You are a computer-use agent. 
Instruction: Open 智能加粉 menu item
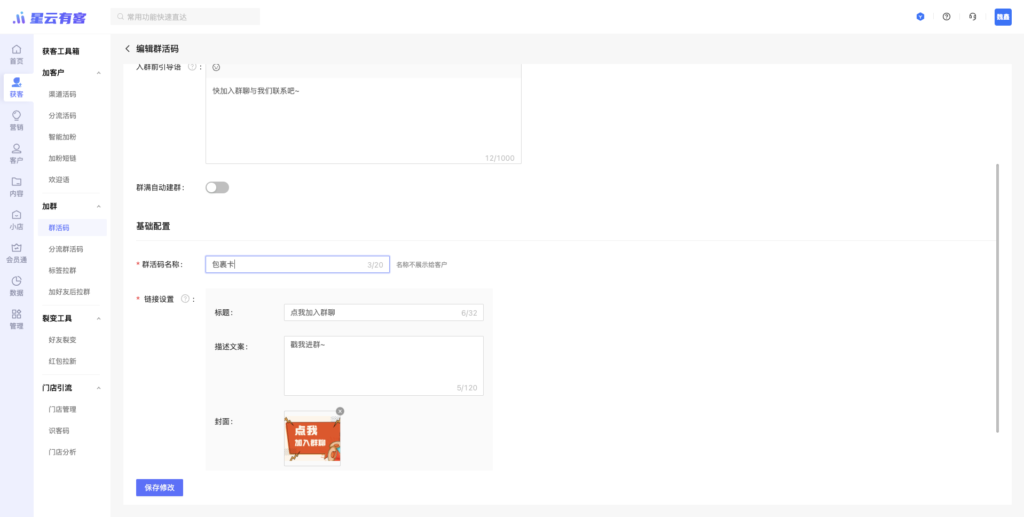63,137
